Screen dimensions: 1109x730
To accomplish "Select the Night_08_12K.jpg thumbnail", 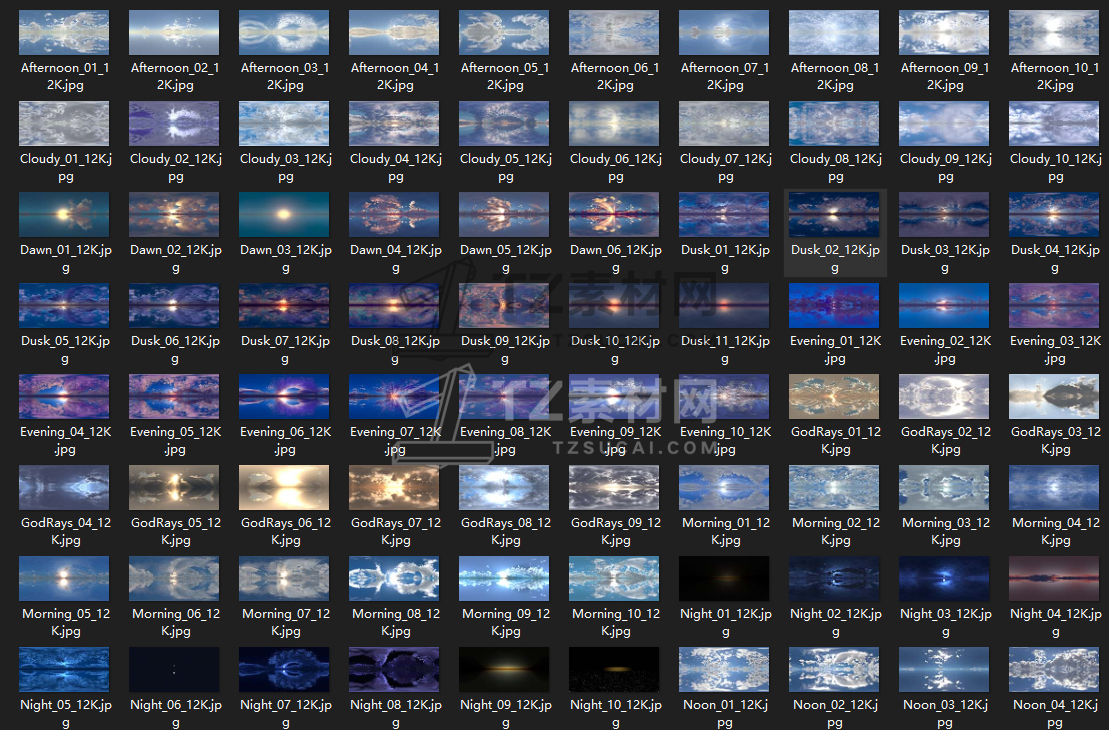I will [394, 669].
